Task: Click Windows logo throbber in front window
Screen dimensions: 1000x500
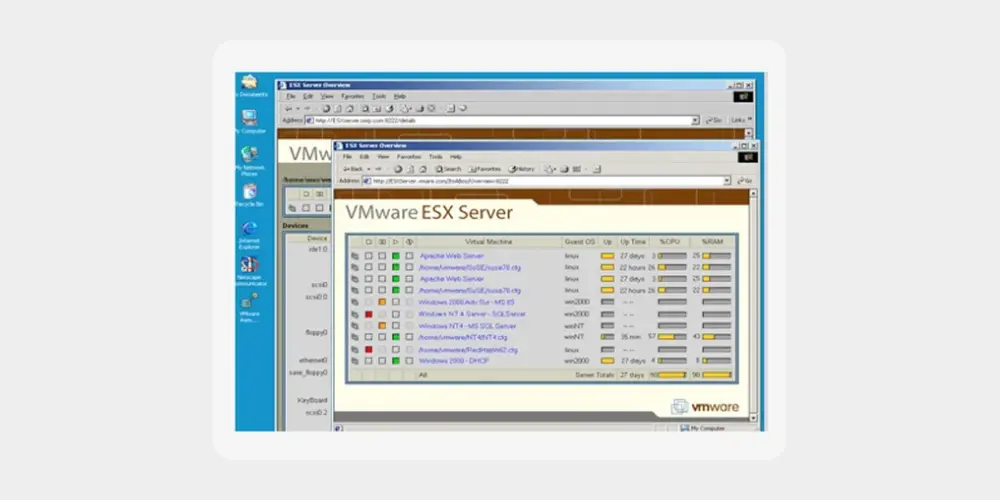Action: tap(747, 157)
